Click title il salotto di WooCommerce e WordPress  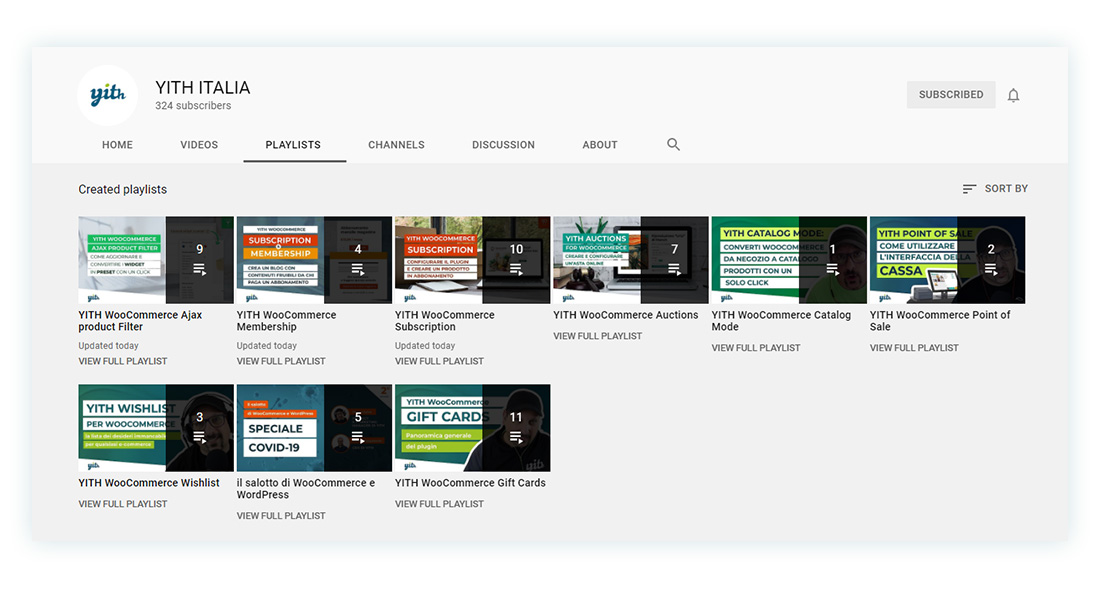(306, 489)
